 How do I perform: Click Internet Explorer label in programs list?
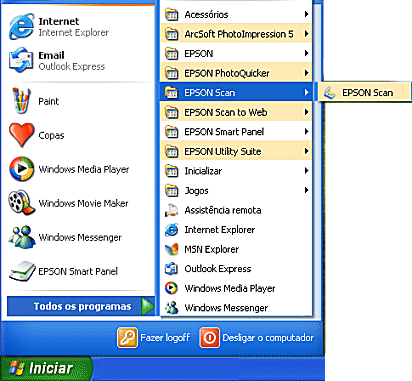point(220,230)
